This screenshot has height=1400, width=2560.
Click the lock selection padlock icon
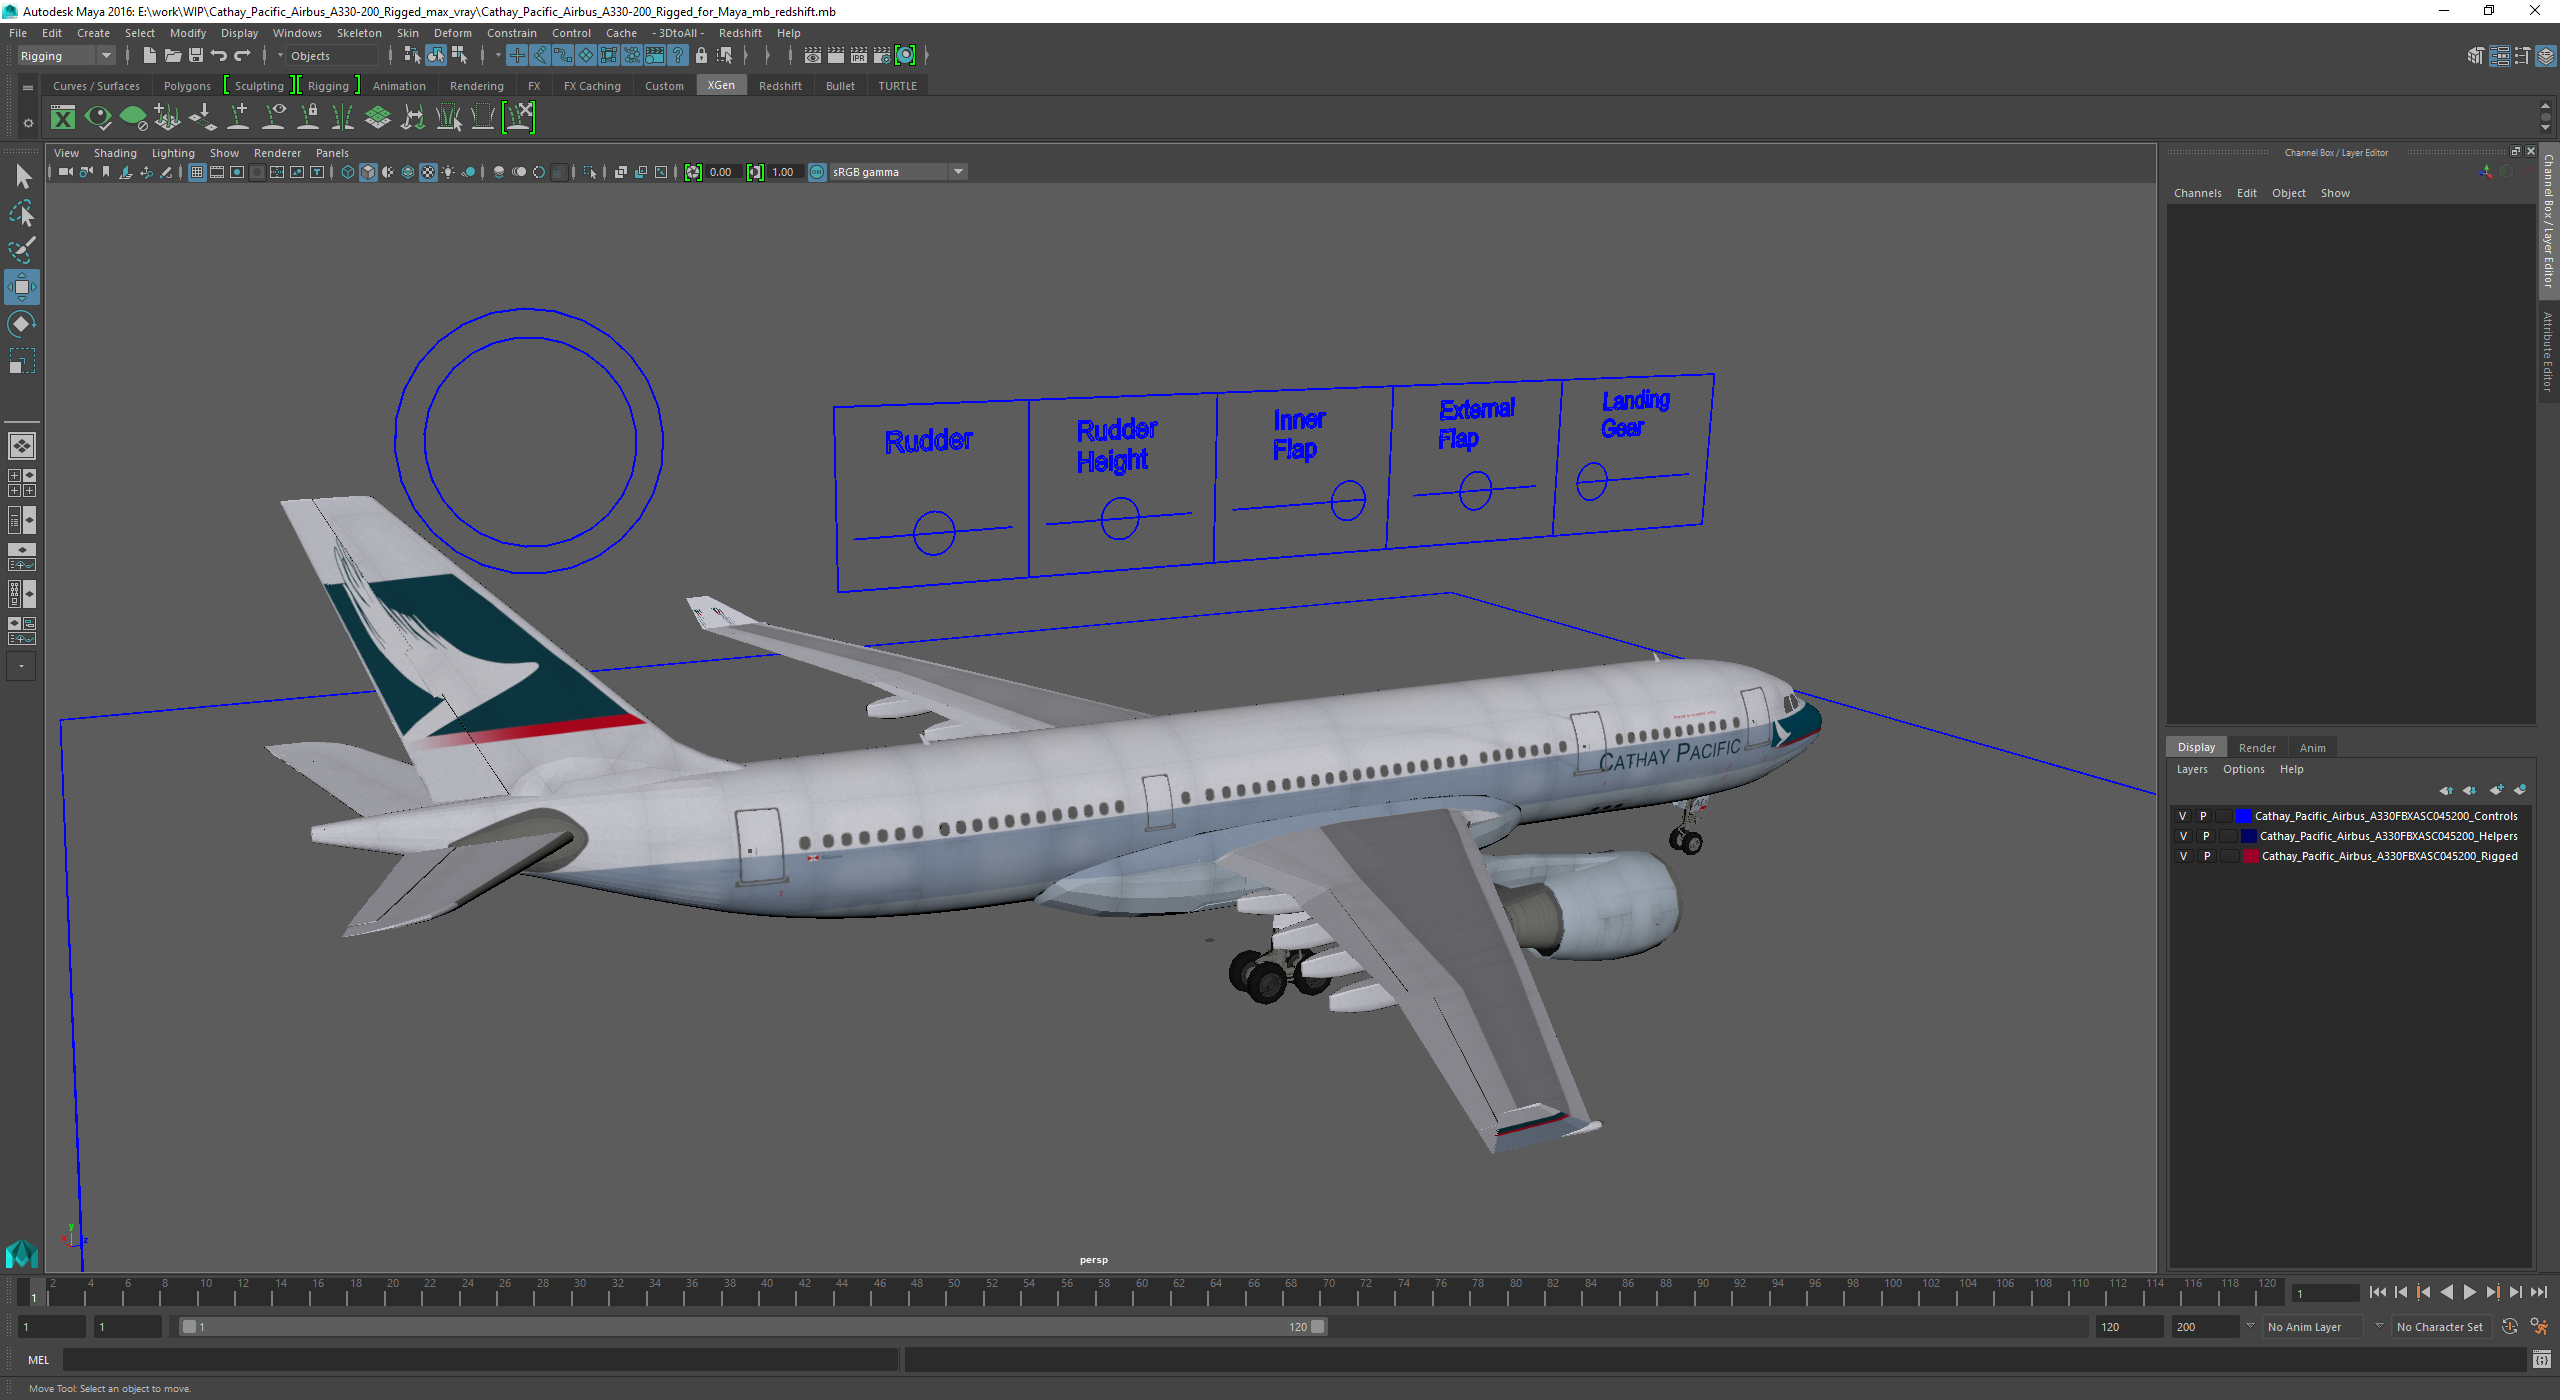pos(702,56)
